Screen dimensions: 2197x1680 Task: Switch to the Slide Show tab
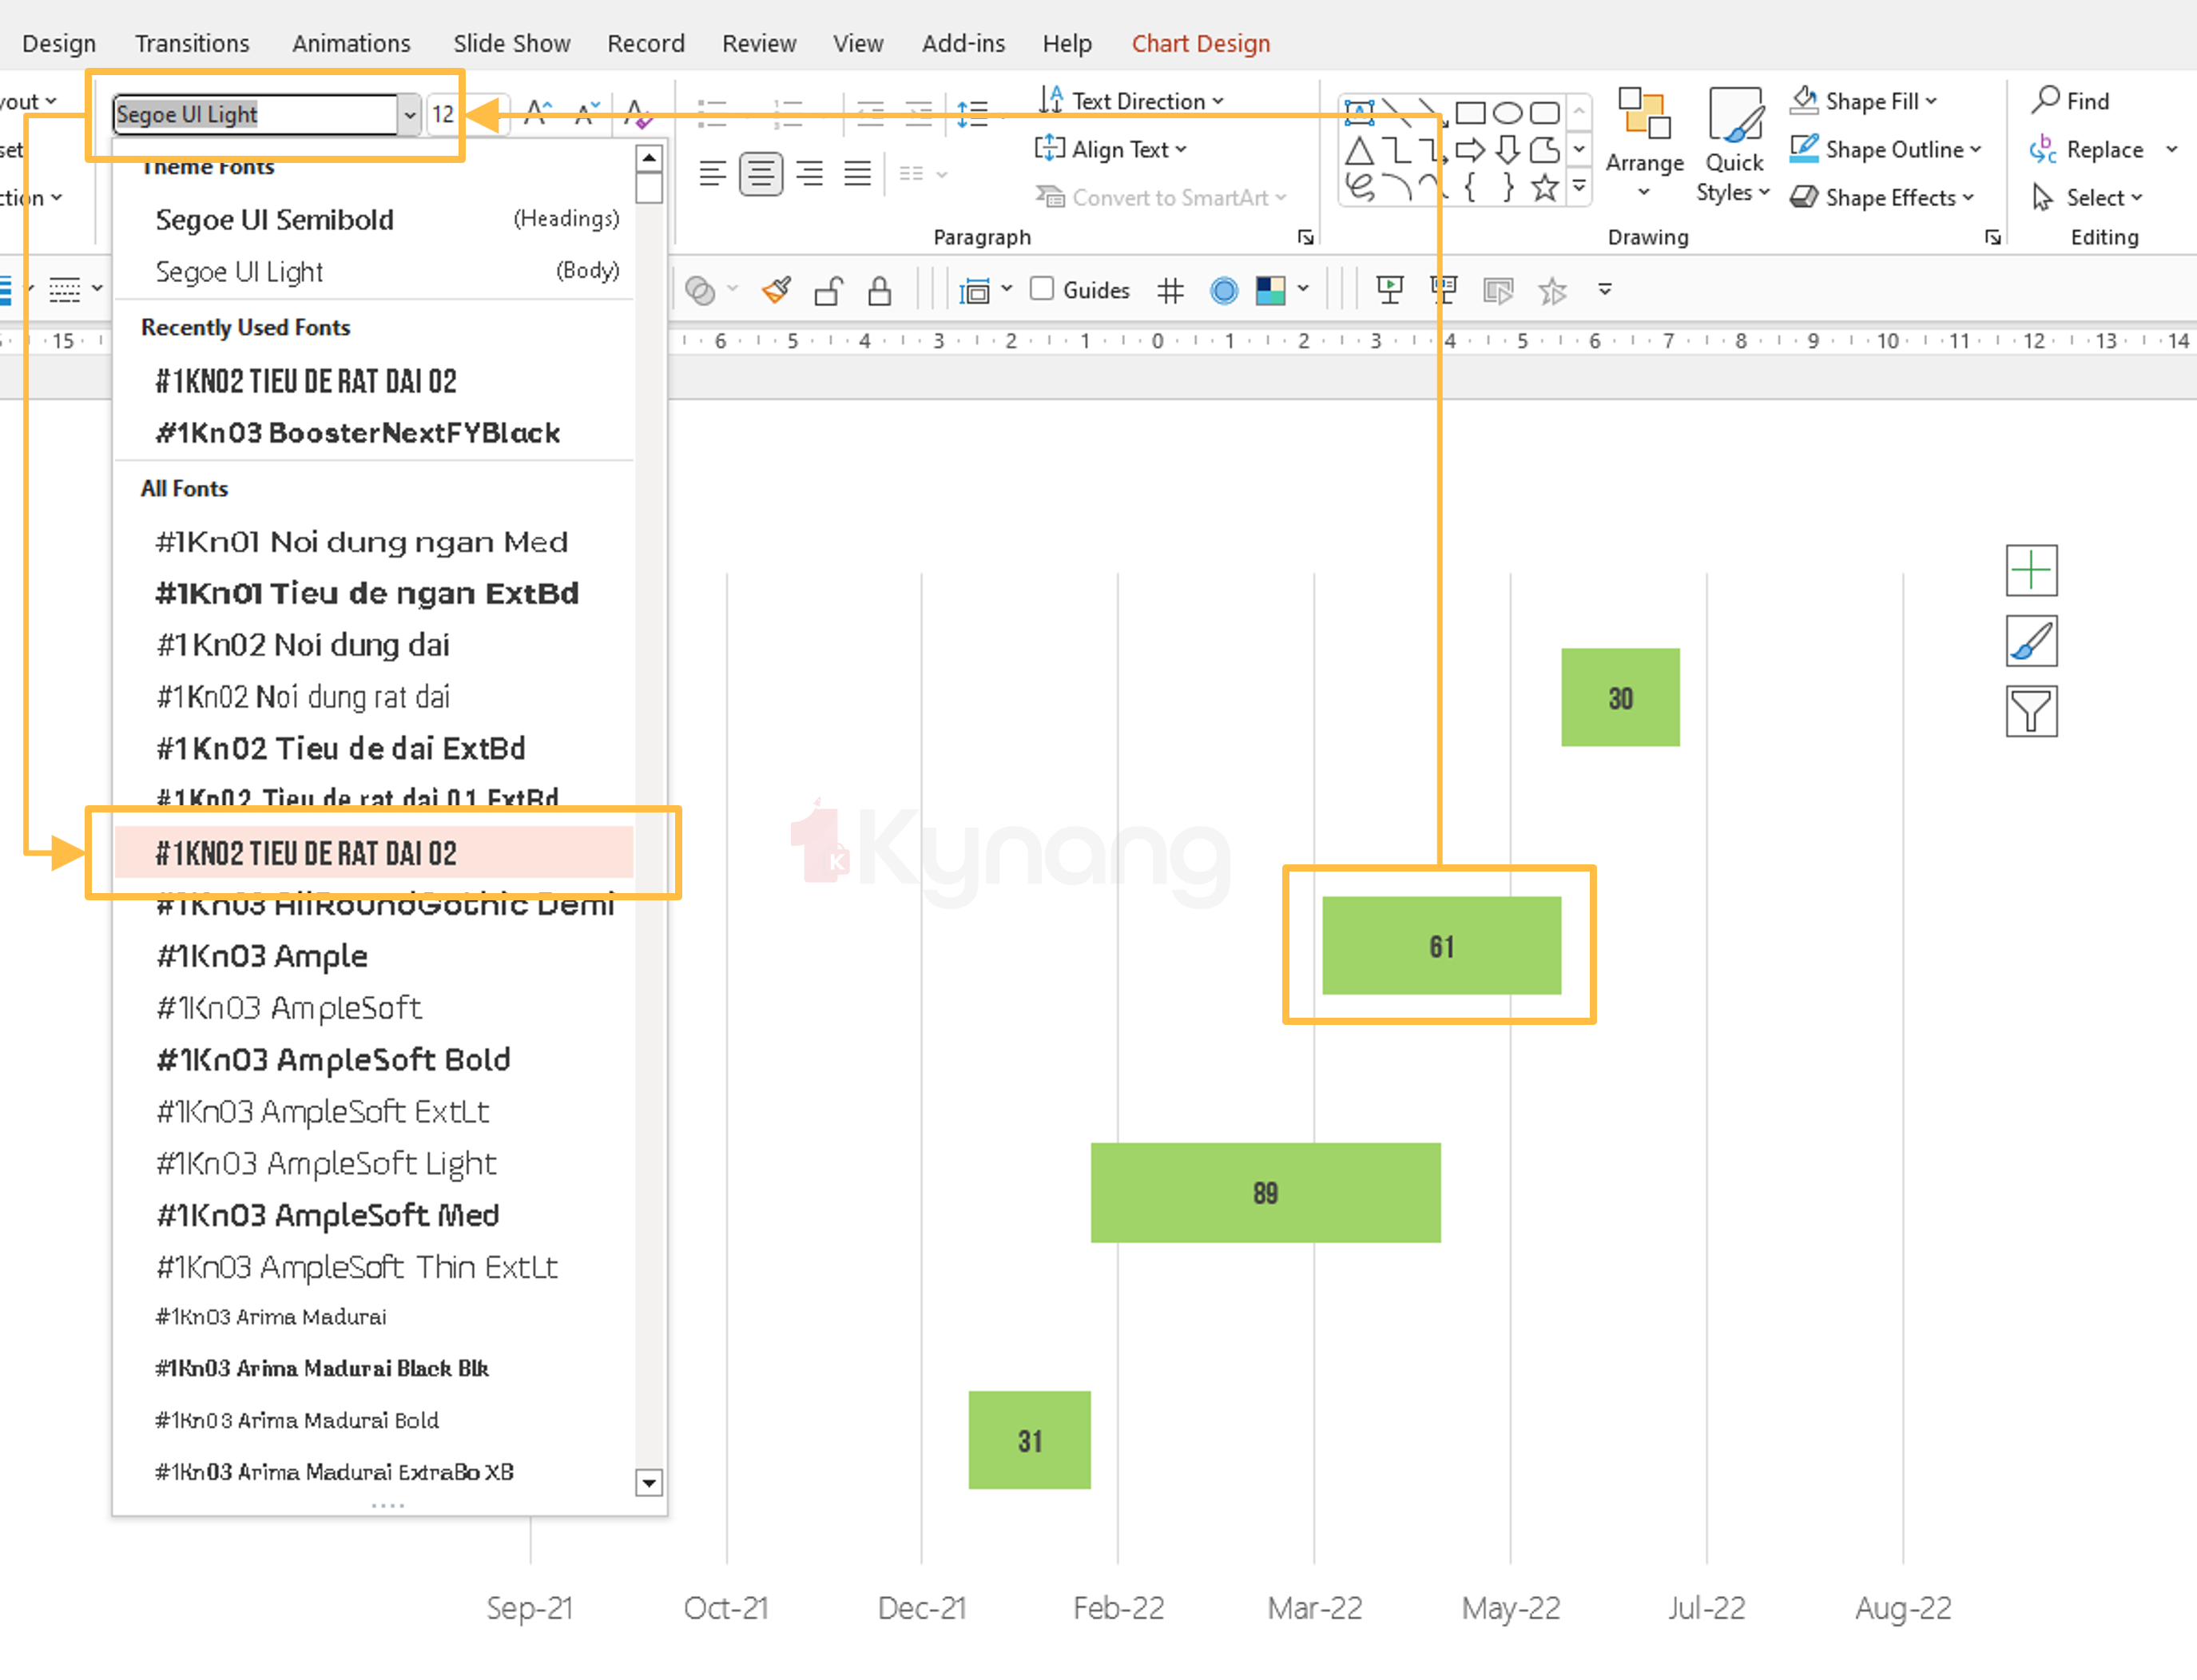511,43
